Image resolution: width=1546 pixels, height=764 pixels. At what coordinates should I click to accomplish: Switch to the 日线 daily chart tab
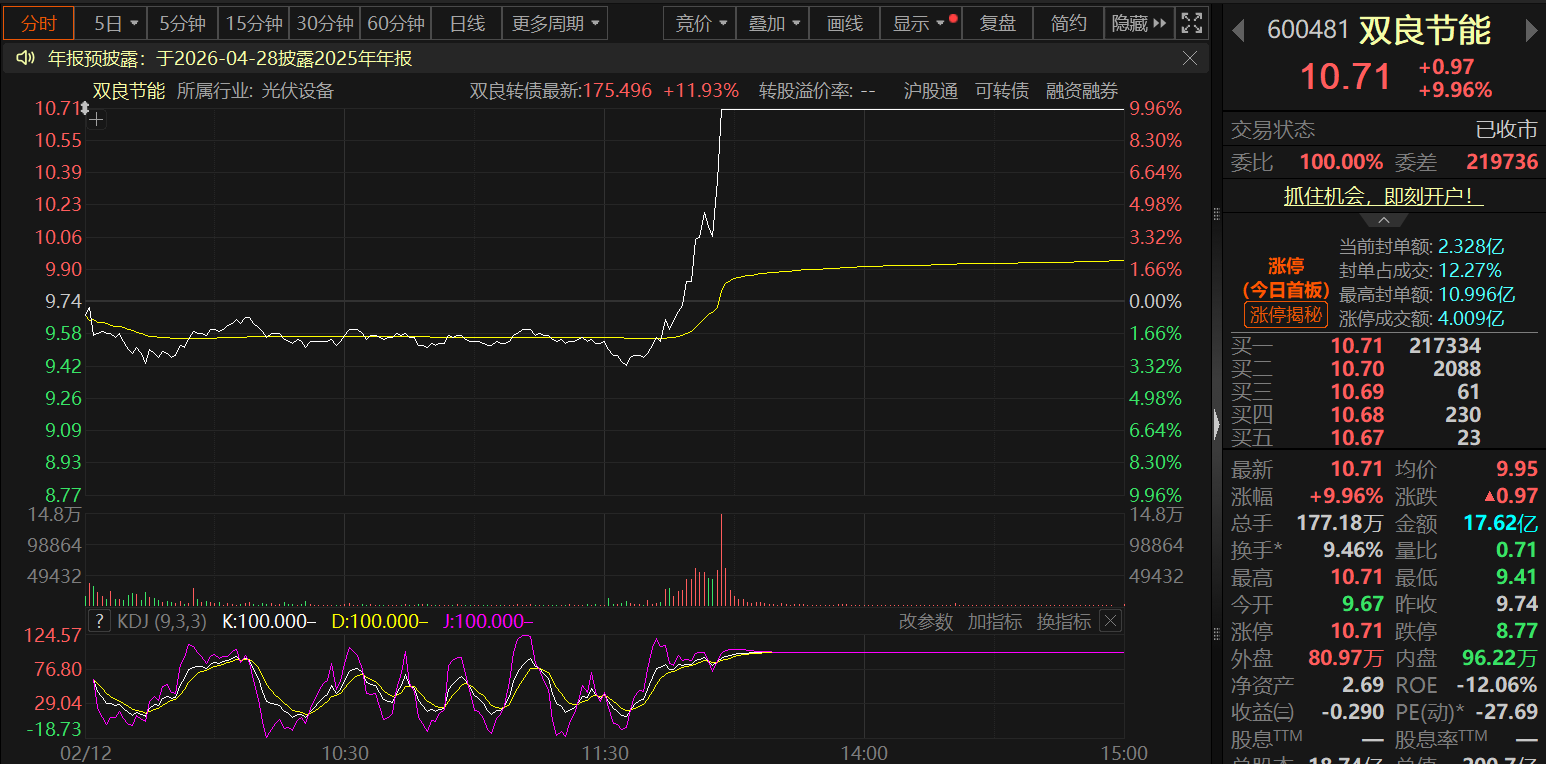[467, 23]
